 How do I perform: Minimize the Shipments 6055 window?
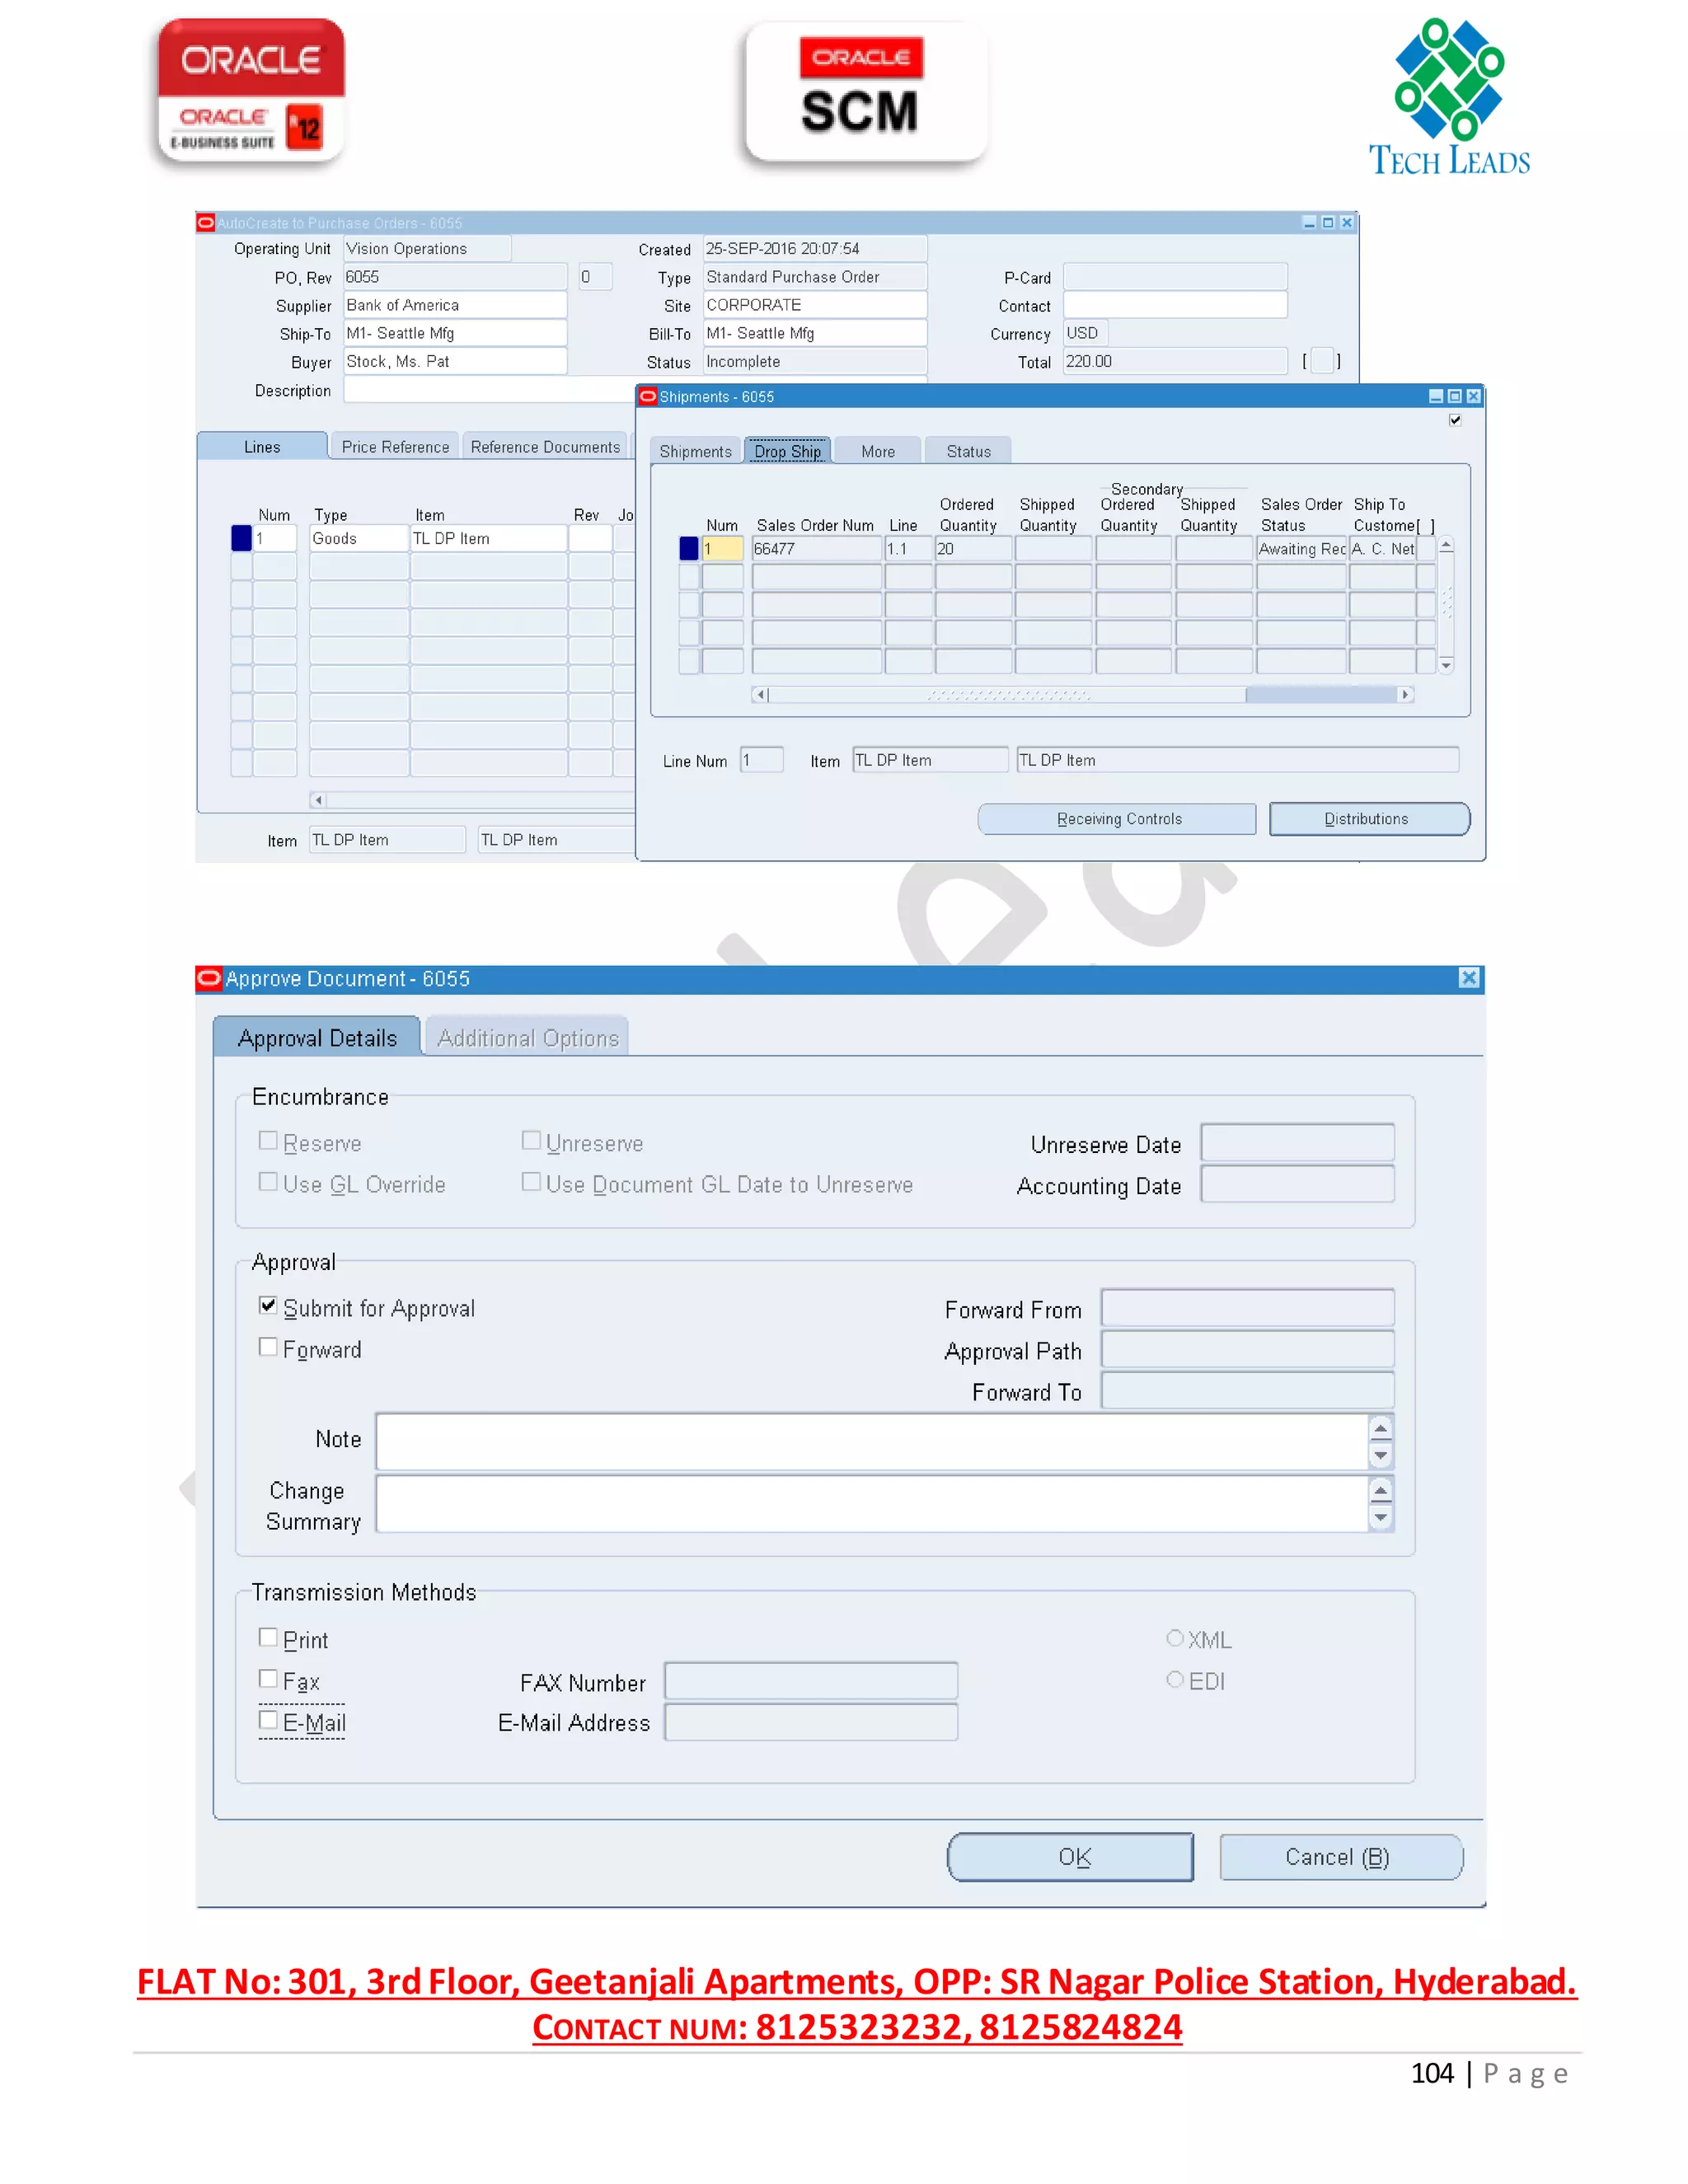[1436, 397]
